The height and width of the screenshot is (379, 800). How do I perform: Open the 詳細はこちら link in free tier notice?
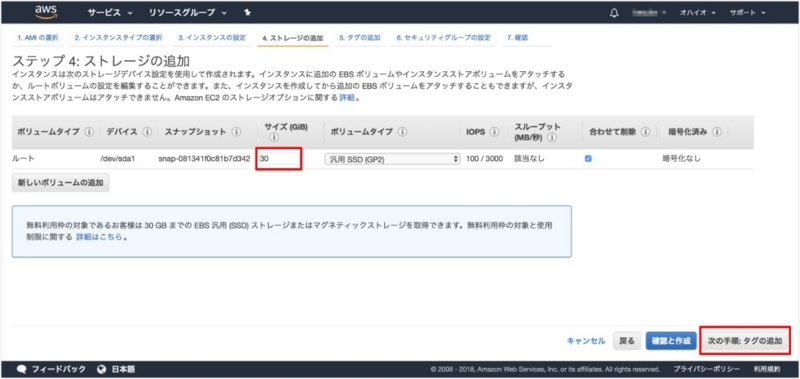pos(99,237)
